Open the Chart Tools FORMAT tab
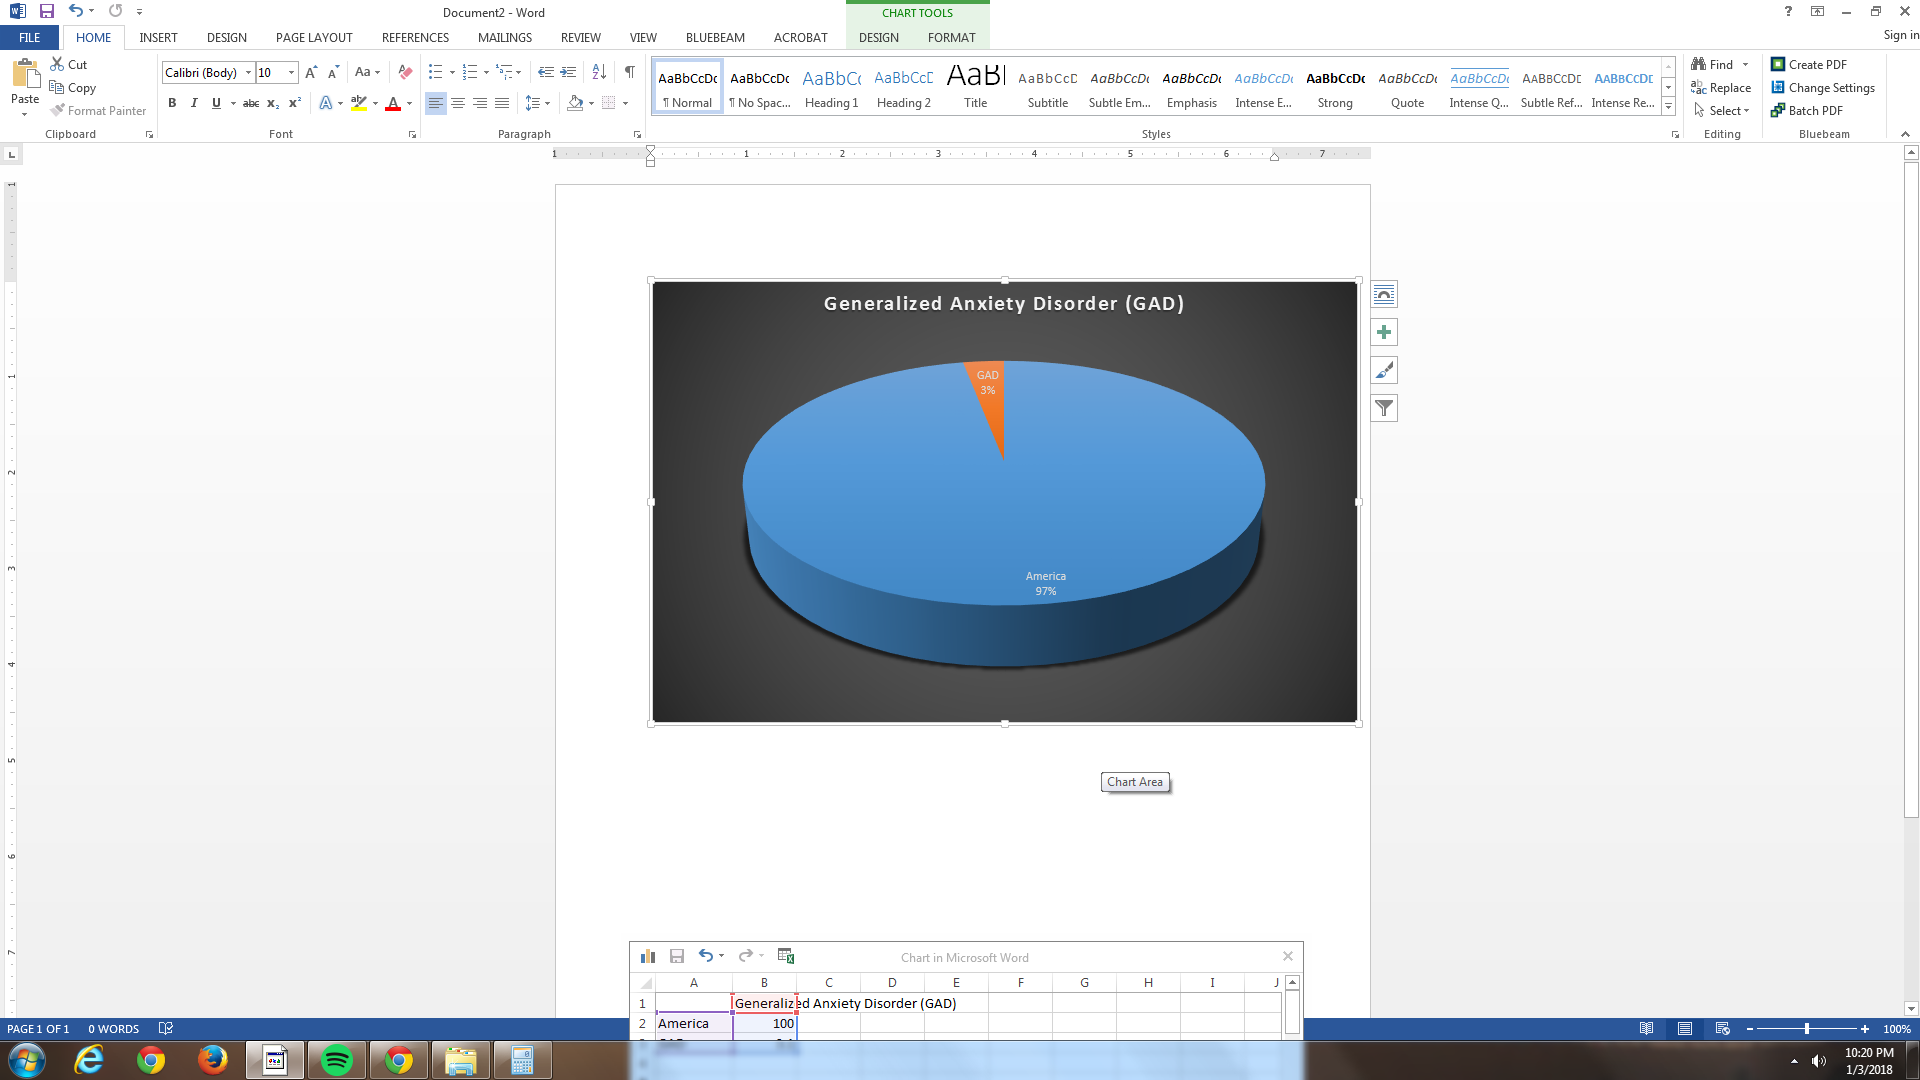The width and height of the screenshot is (1920, 1080). point(950,38)
